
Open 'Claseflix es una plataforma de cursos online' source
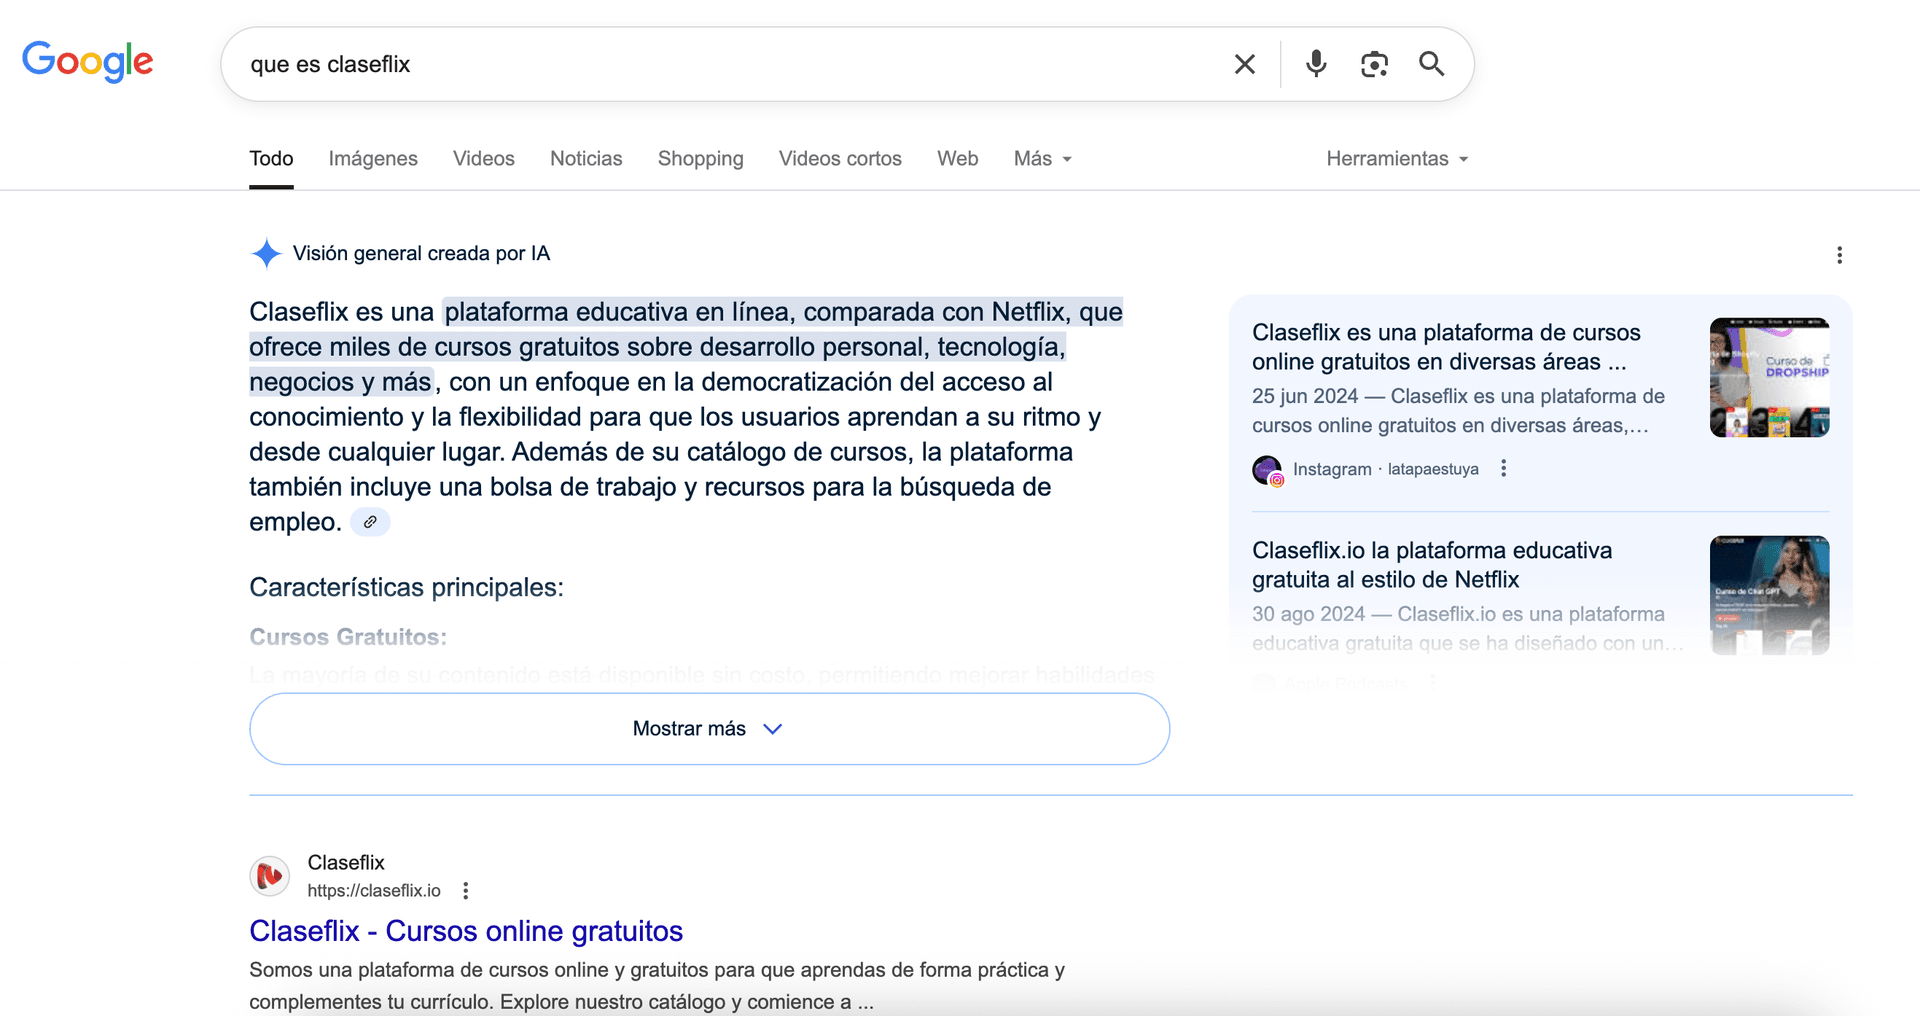tap(1446, 347)
